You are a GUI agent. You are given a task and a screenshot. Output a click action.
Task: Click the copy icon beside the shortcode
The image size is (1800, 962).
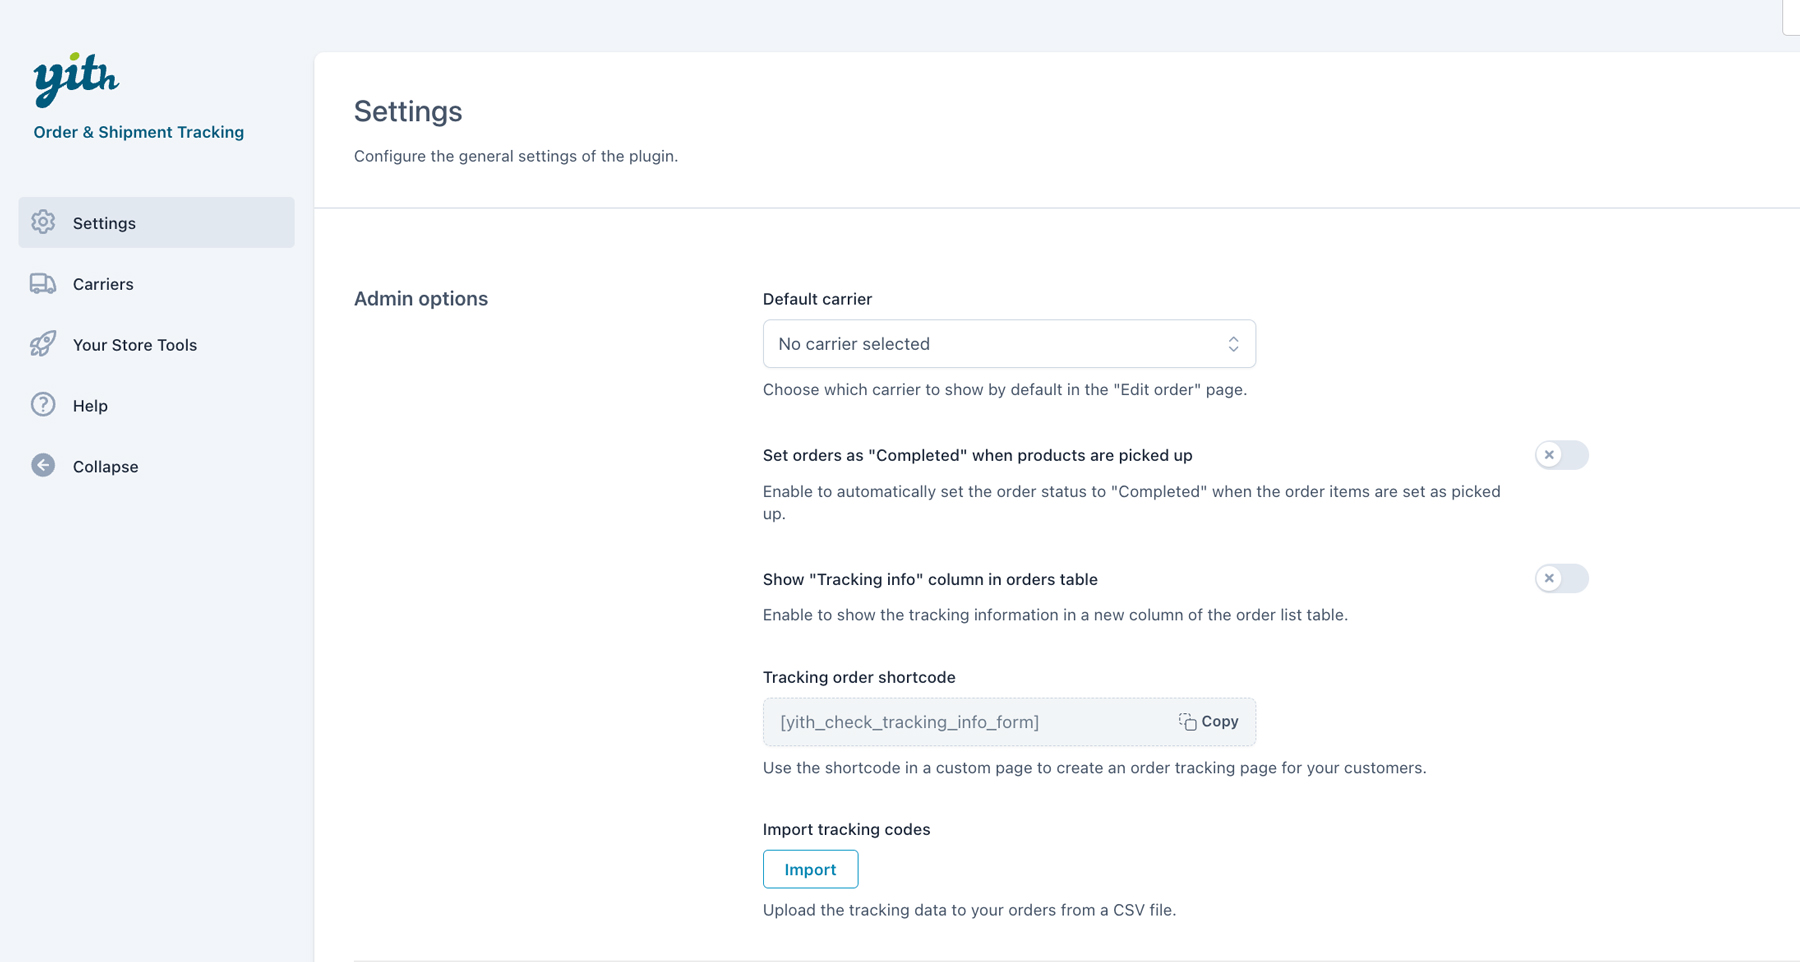tap(1187, 722)
